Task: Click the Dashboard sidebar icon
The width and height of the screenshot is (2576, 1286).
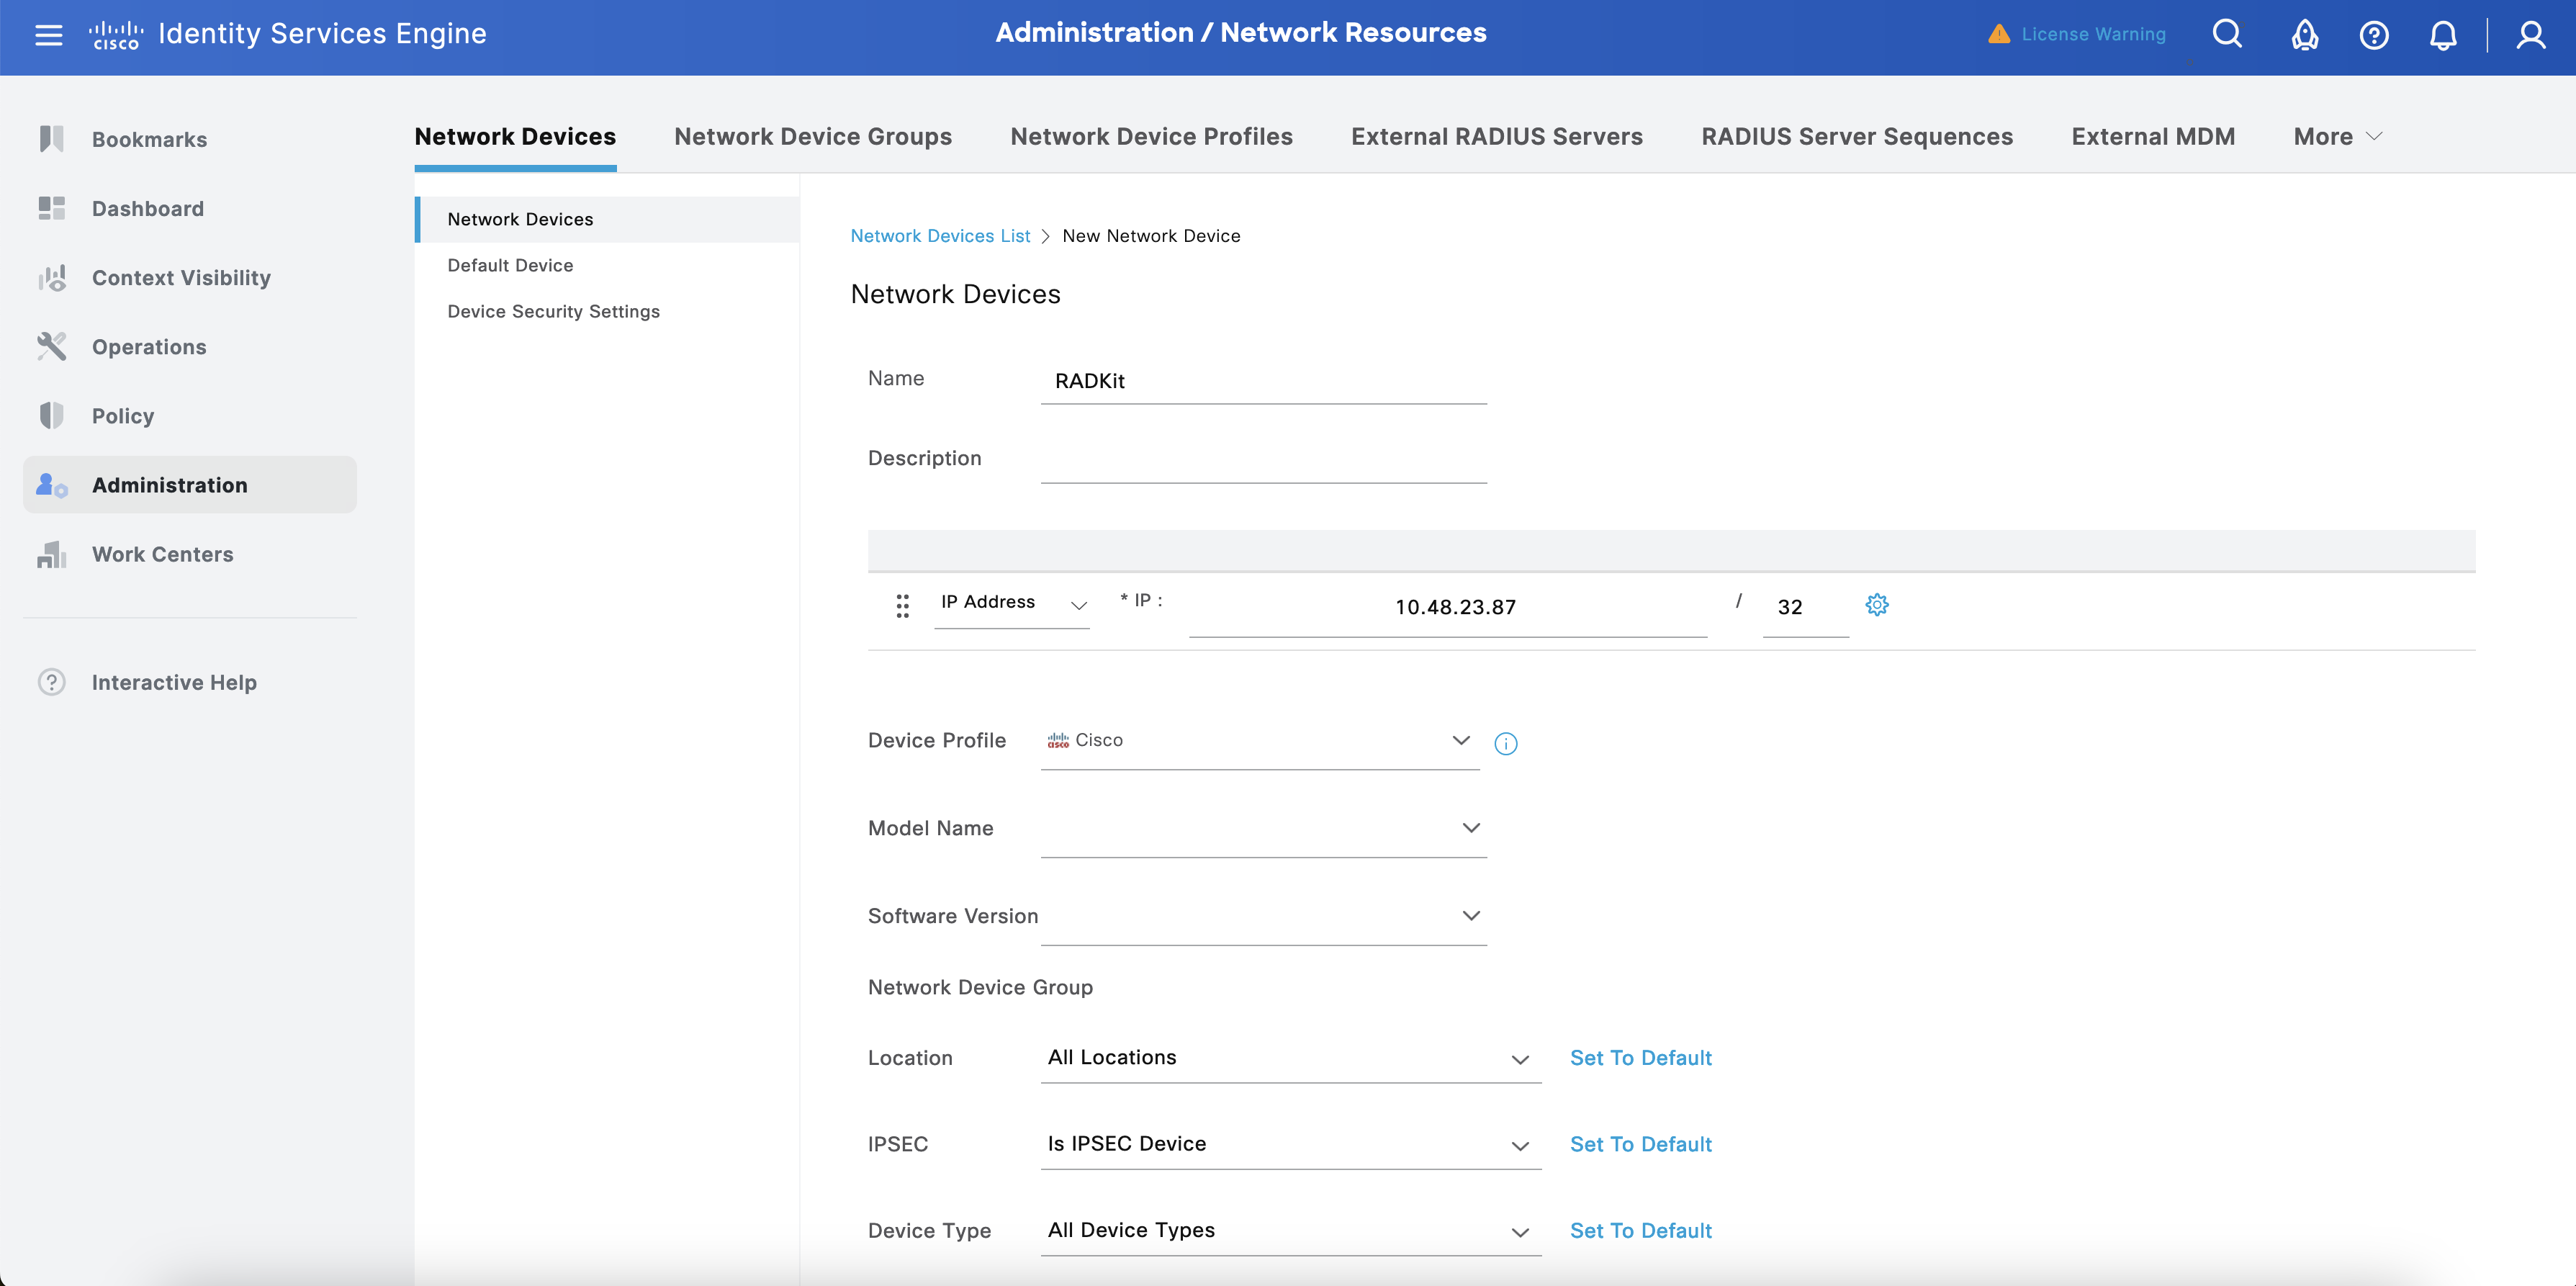Action: click(x=51, y=208)
